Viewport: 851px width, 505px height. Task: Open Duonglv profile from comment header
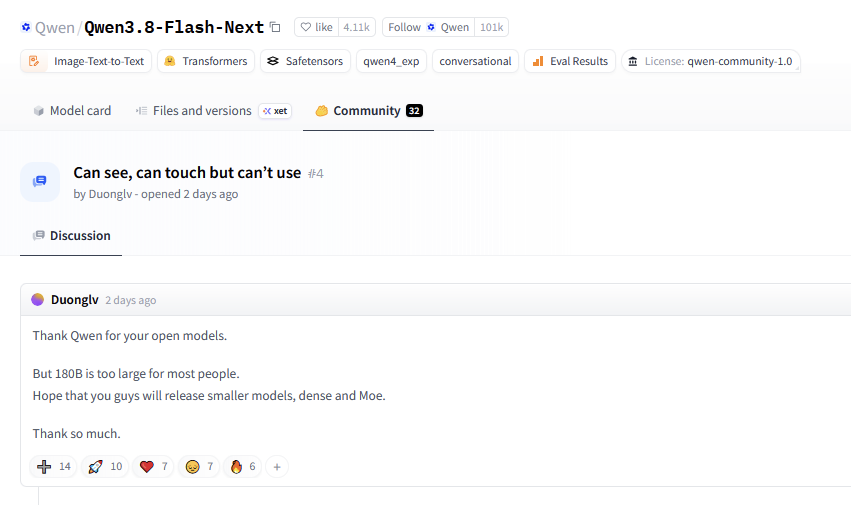75,300
